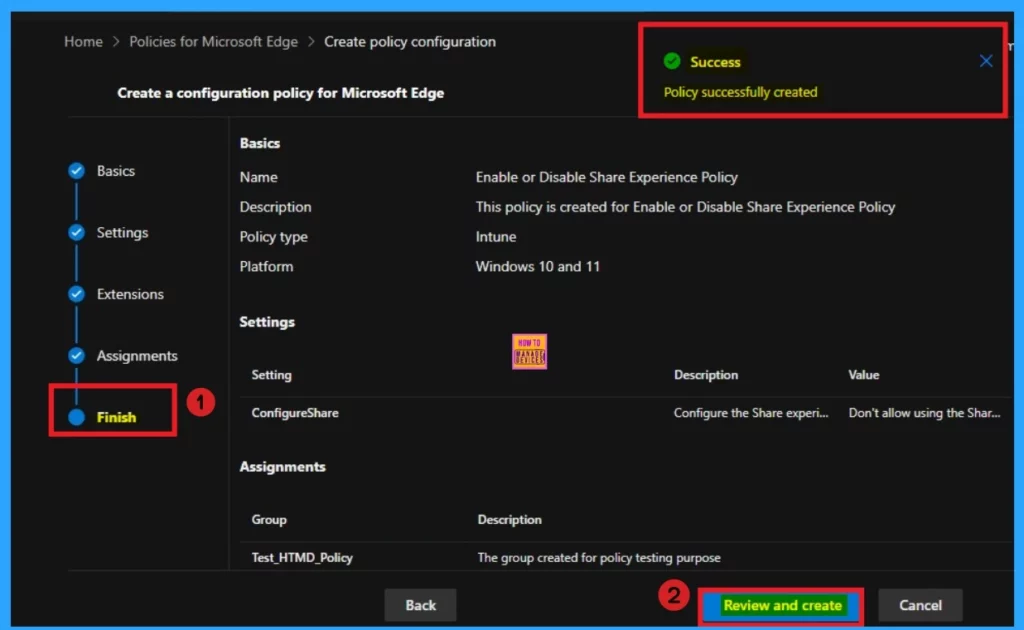Click the 'Windows 10 and 11' platform value
This screenshot has width=1024, height=630.
point(537,266)
